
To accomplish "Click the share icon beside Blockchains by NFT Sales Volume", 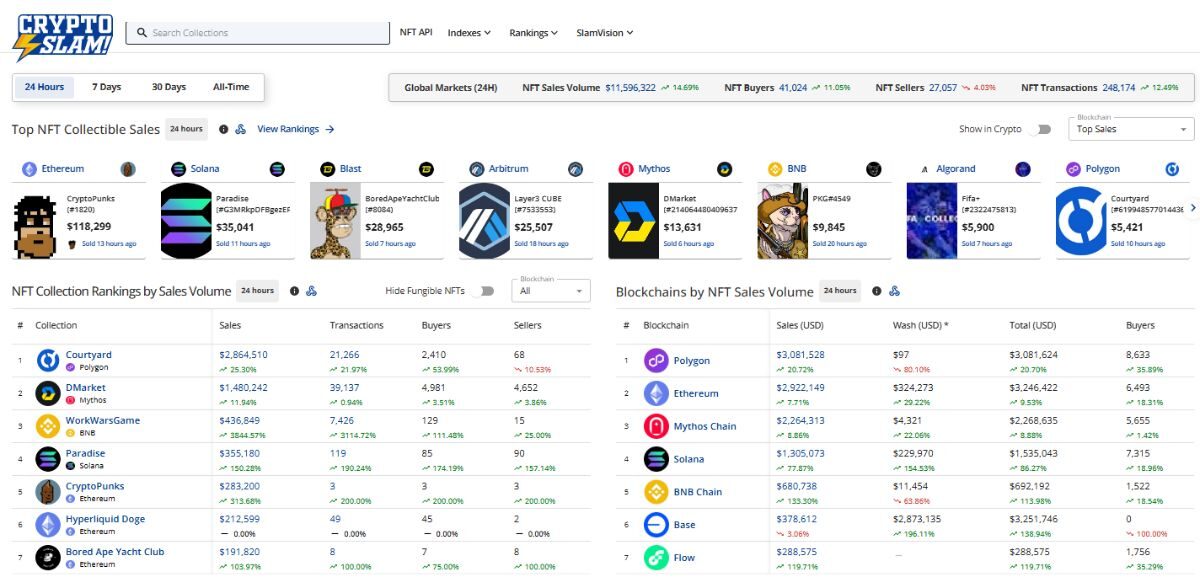I will point(894,291).
